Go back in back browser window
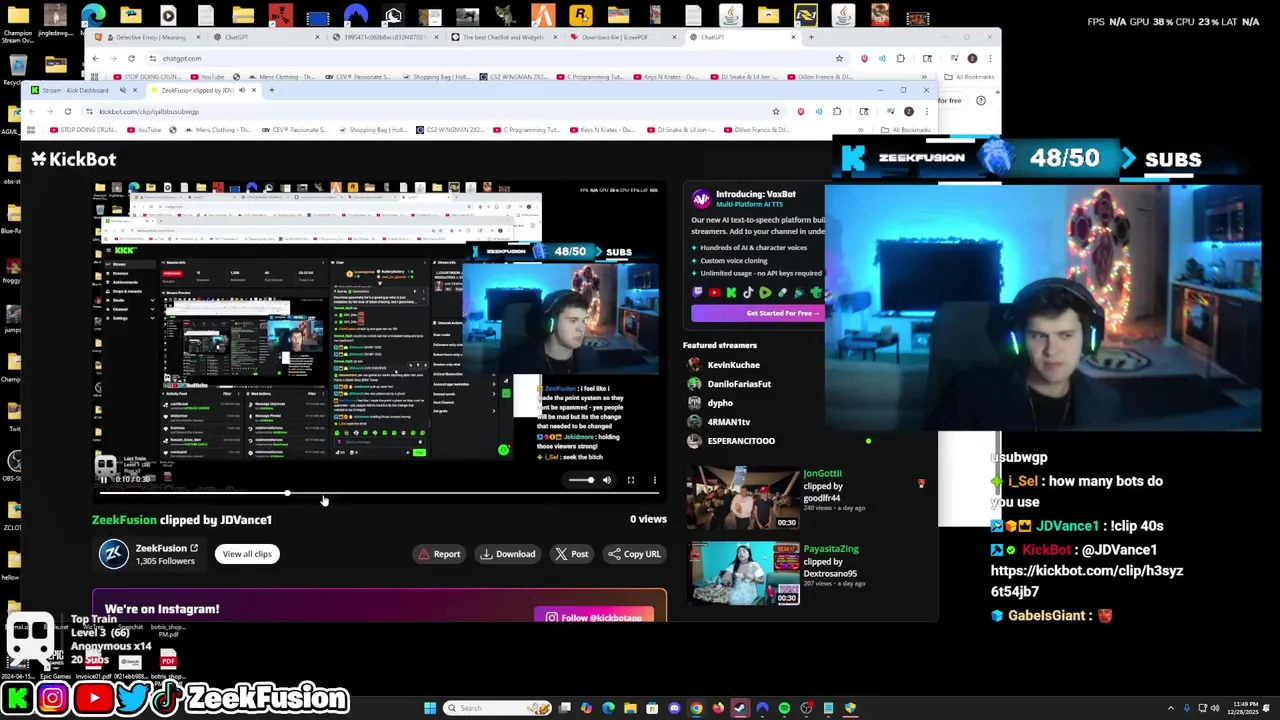This screenshot has height=720, width=1280. coord(95,58)
